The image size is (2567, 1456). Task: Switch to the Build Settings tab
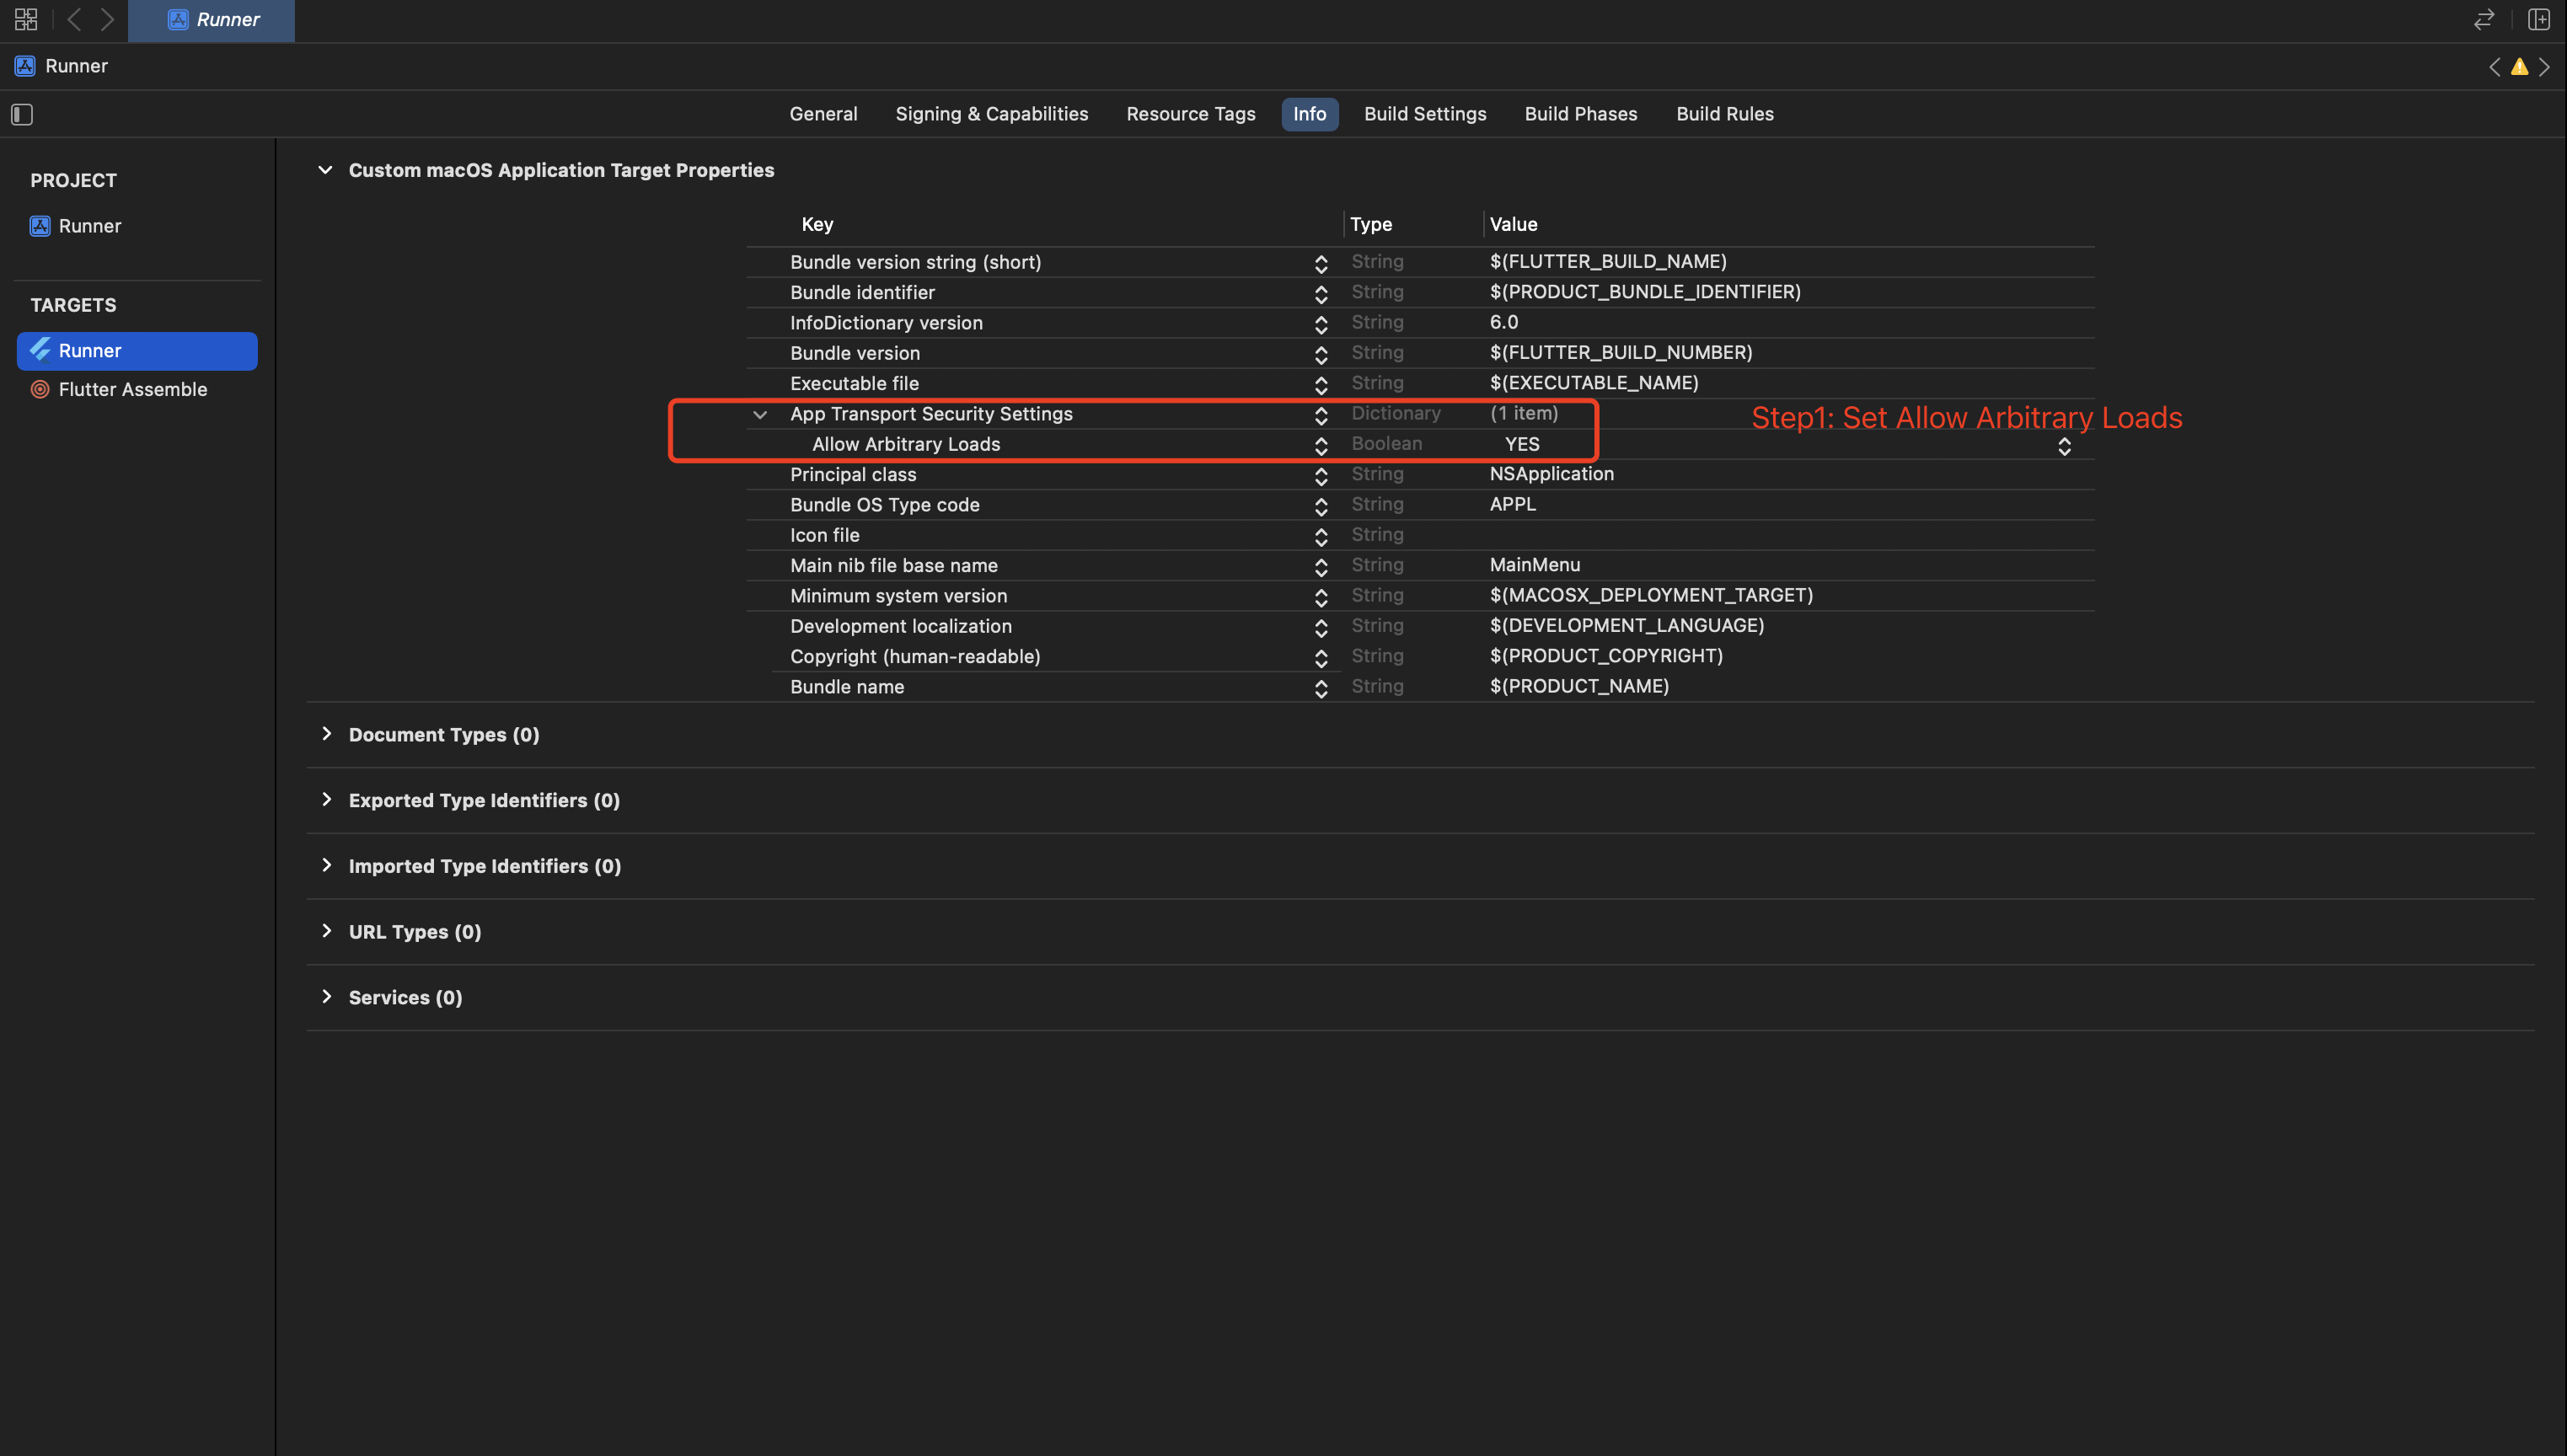click(1425, 113)
